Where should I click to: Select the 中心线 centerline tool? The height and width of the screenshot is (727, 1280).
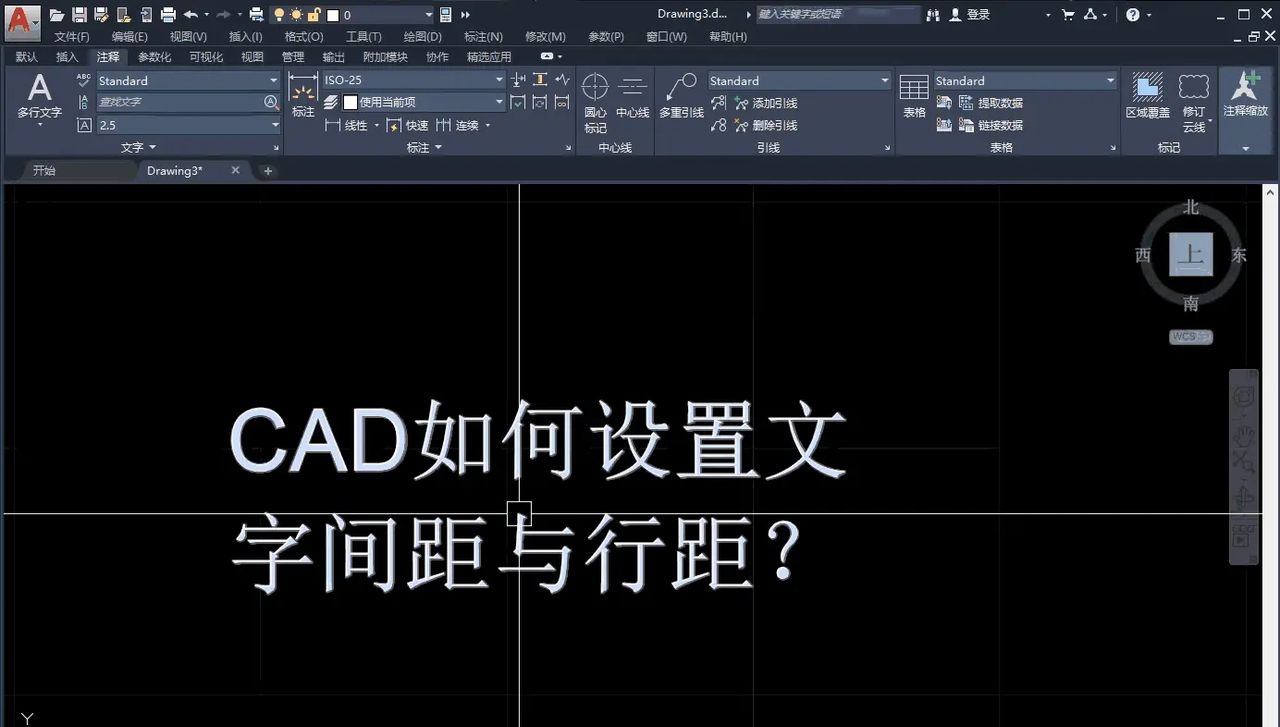[634, 97]
